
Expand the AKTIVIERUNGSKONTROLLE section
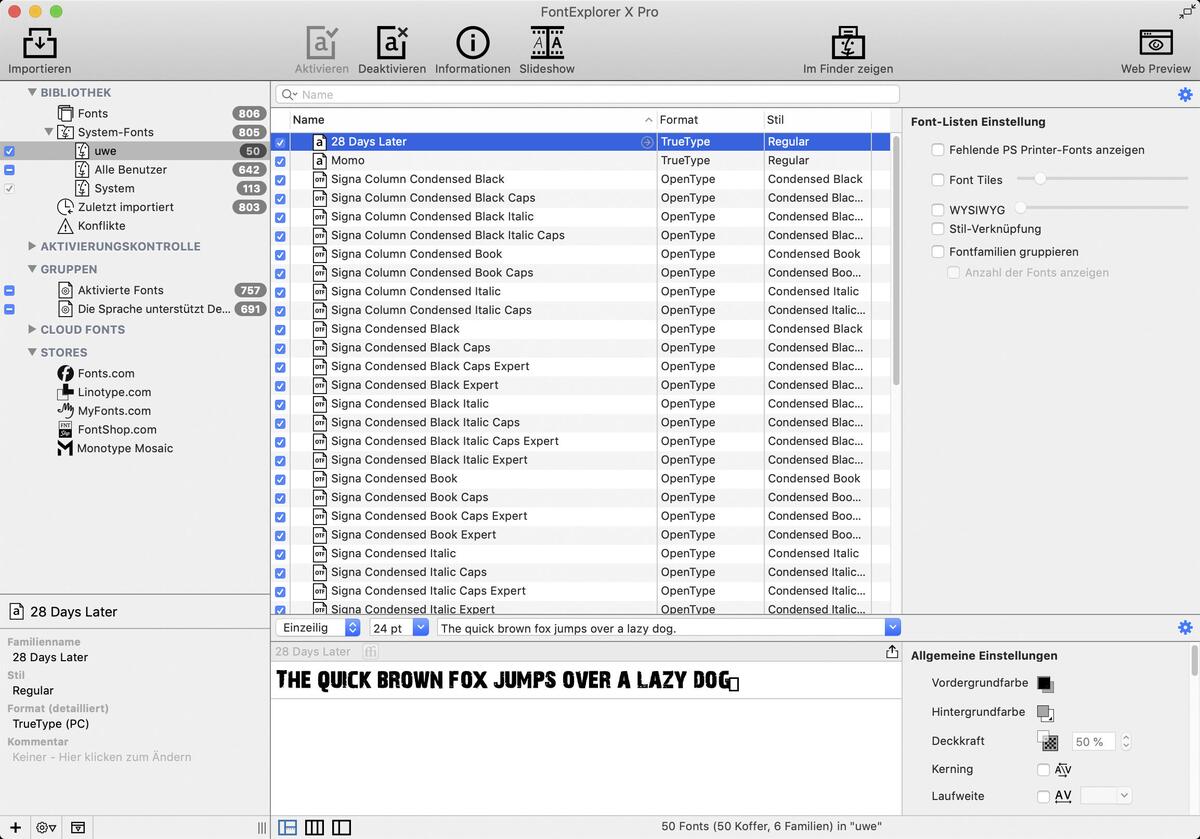click(x=32, y=246)
